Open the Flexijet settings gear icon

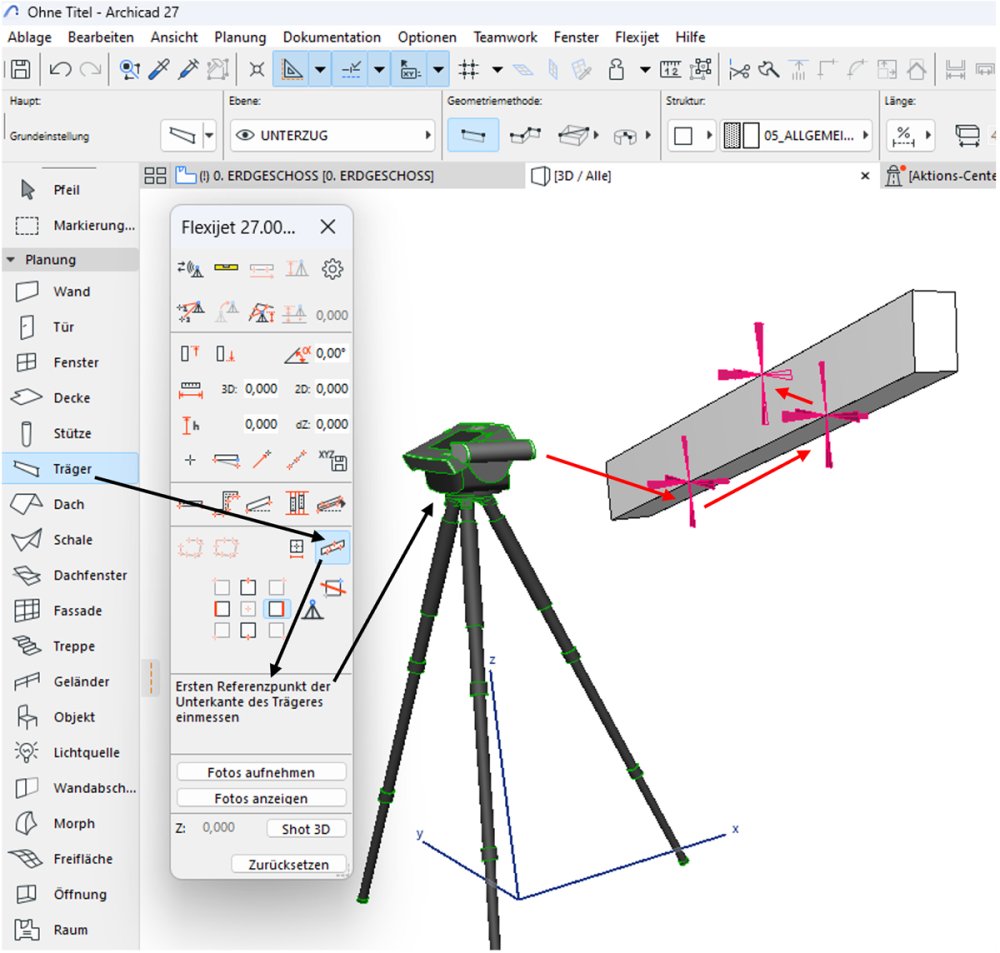tap(332, 269)
